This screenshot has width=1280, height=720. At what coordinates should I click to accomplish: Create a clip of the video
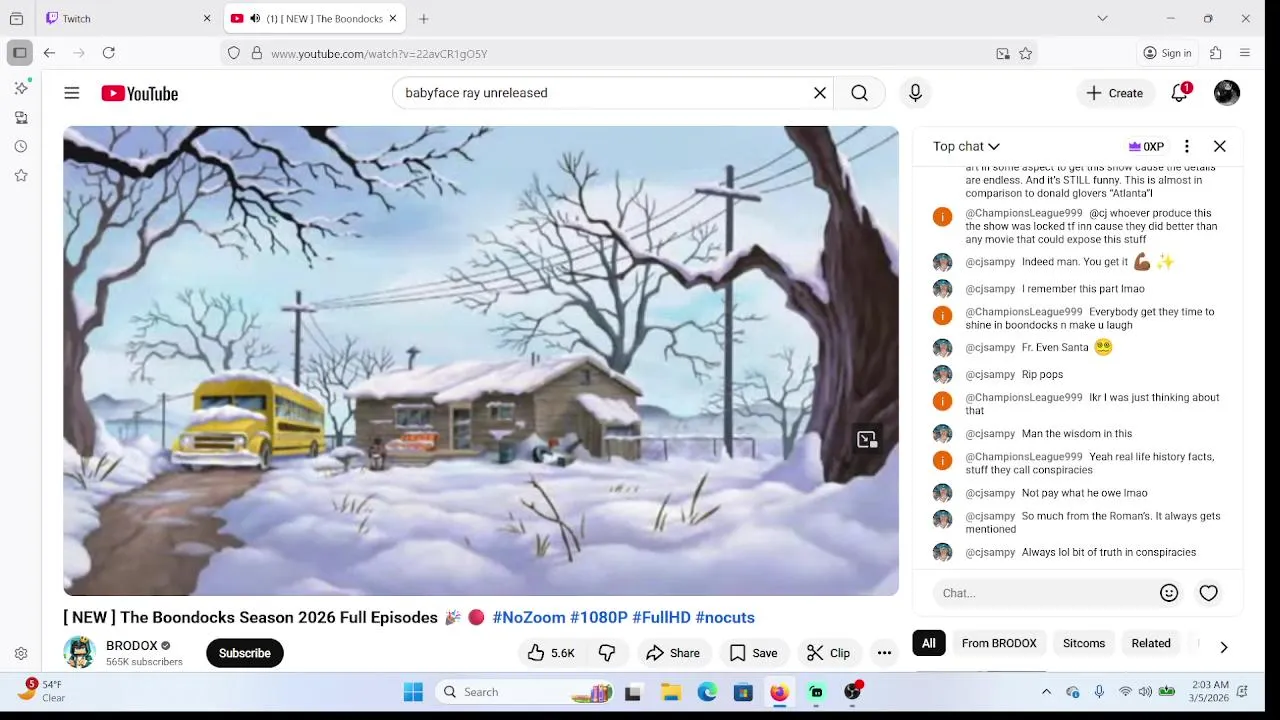[828, 653]
